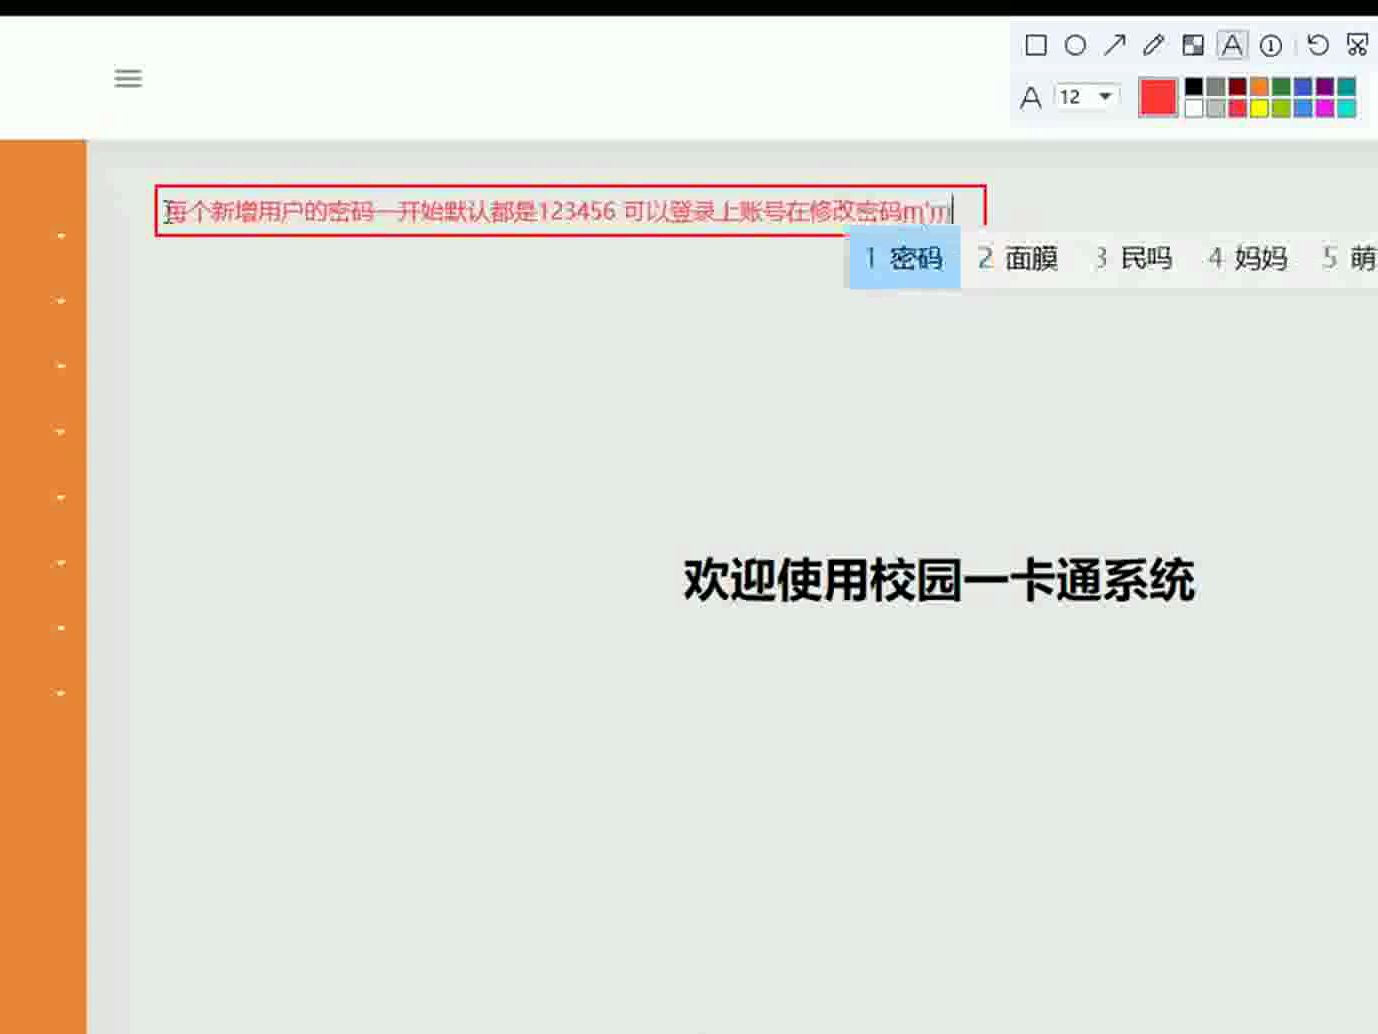This screenshot has height=1034, width=1378.
Task: Click the font letter A icon
Action: [x=1031, y=97]
